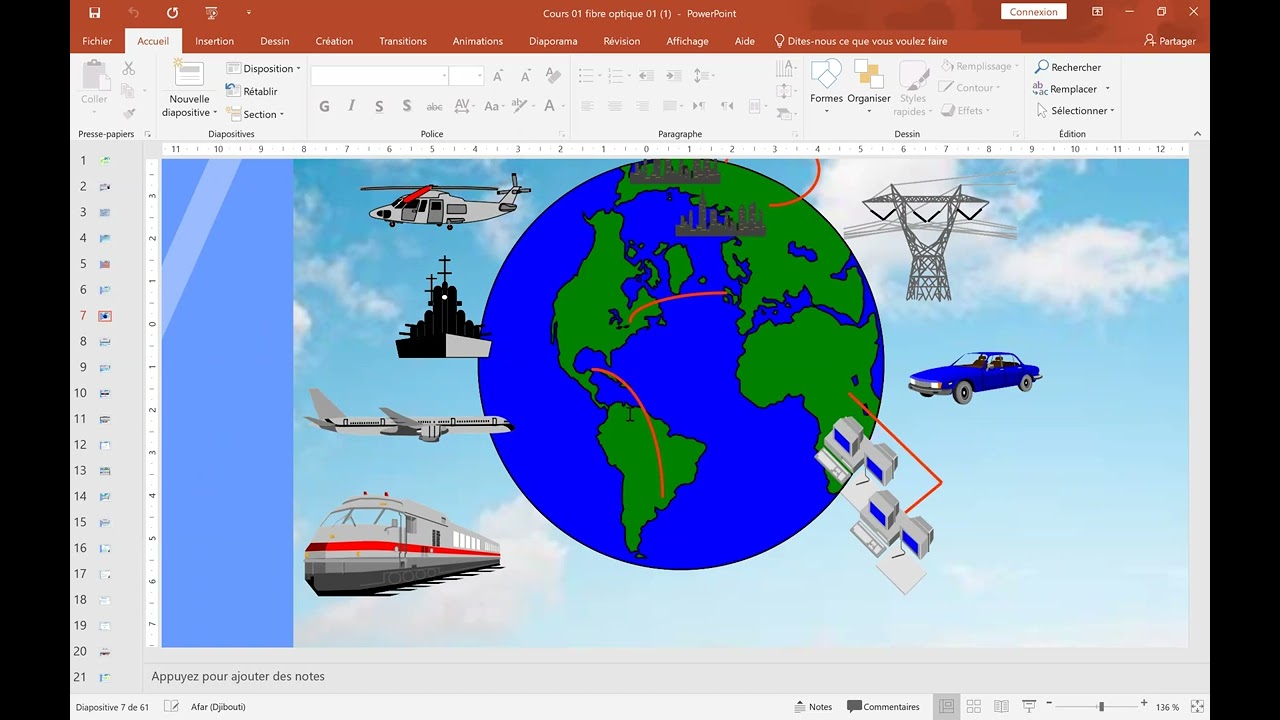Open the Fichier menu
This screenshot has width=1280, height=720.
[x=97, y=41]
